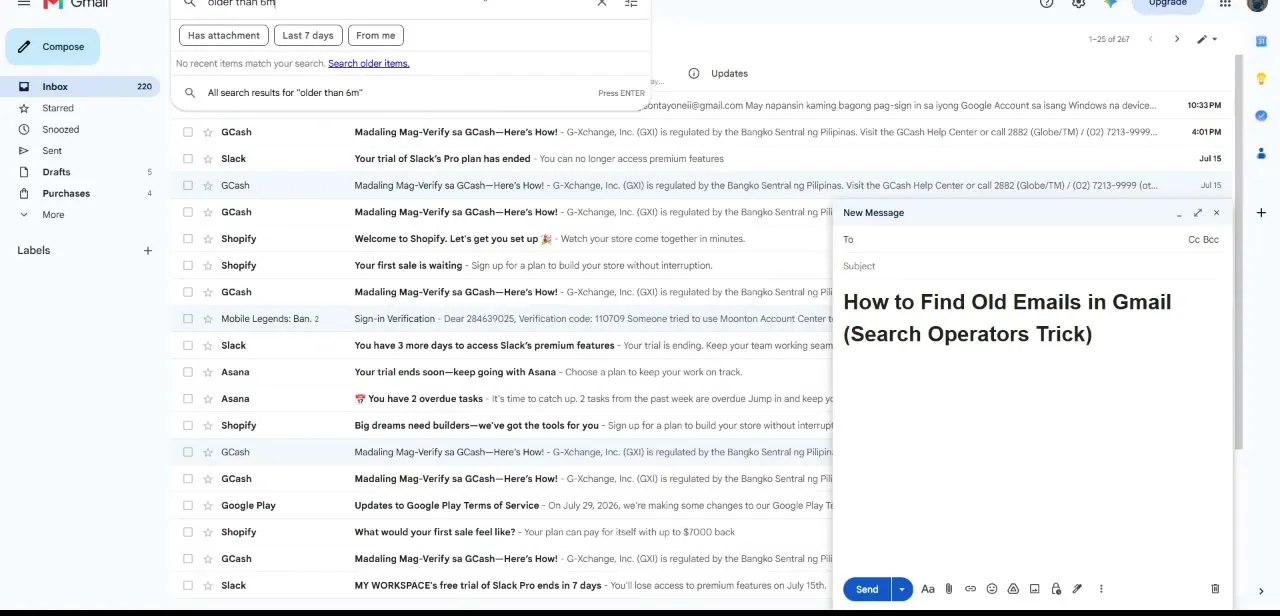The image size is (1280, 616).
Task: Insert files using Google Drive icon
Action: [x=1013, y=589]
